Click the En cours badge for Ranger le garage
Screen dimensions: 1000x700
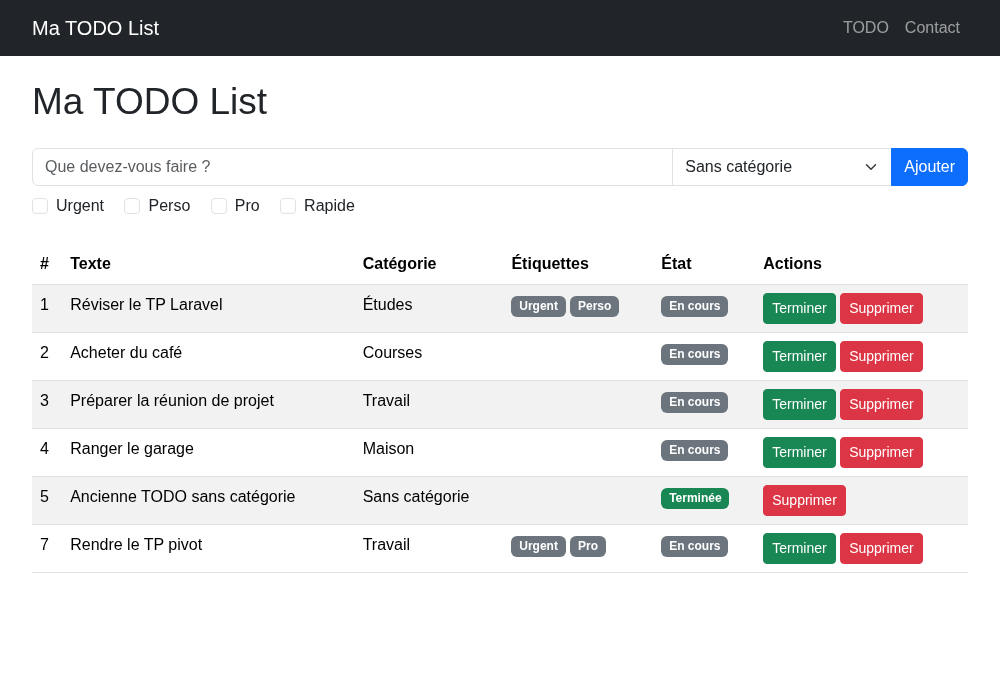point(695,450)
